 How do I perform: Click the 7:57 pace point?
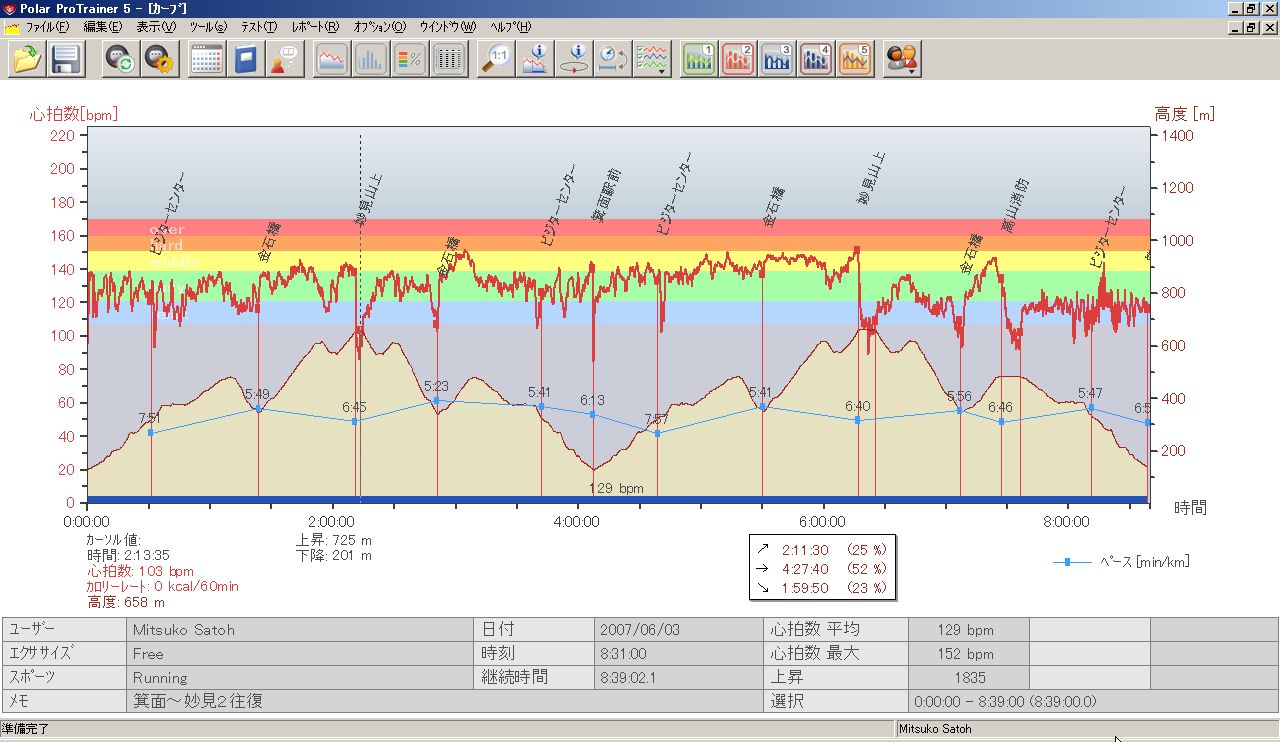coord(657,433)
